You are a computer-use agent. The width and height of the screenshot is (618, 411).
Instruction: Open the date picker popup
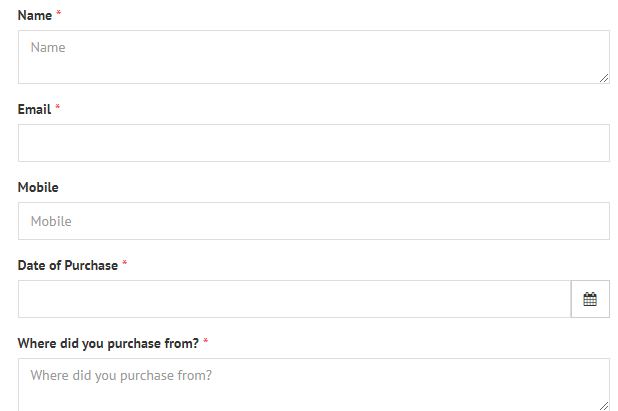(590, 299)
